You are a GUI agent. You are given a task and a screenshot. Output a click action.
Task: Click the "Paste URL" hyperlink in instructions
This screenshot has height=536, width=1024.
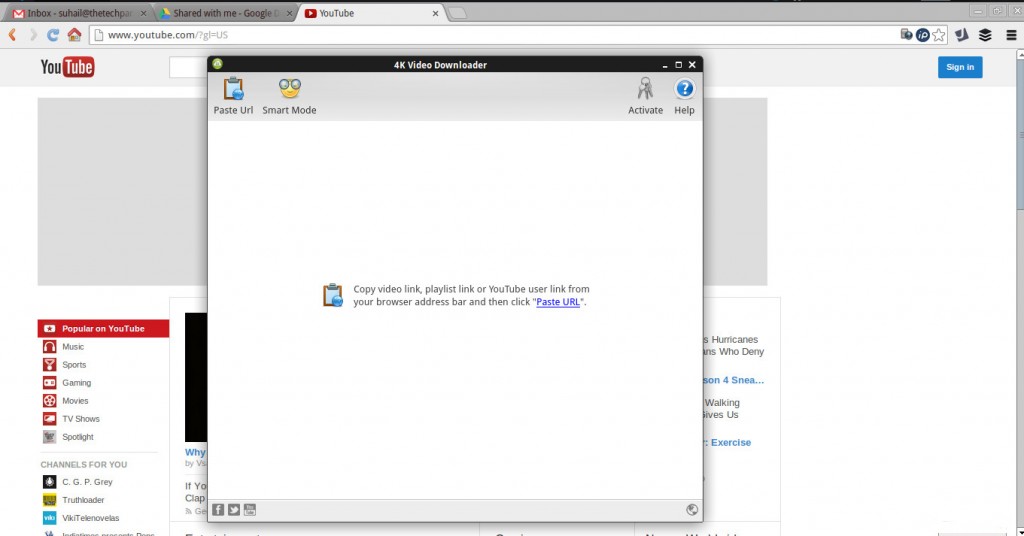click(x=558, y=302)
